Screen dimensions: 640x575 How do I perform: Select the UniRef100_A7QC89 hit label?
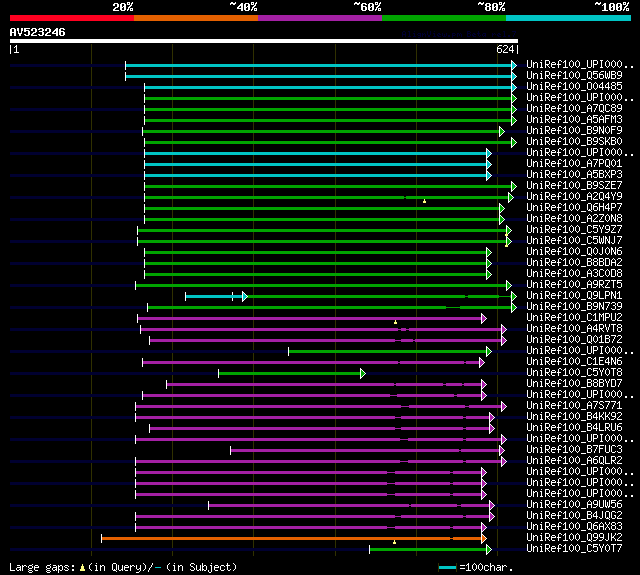(x=574, y=109)
